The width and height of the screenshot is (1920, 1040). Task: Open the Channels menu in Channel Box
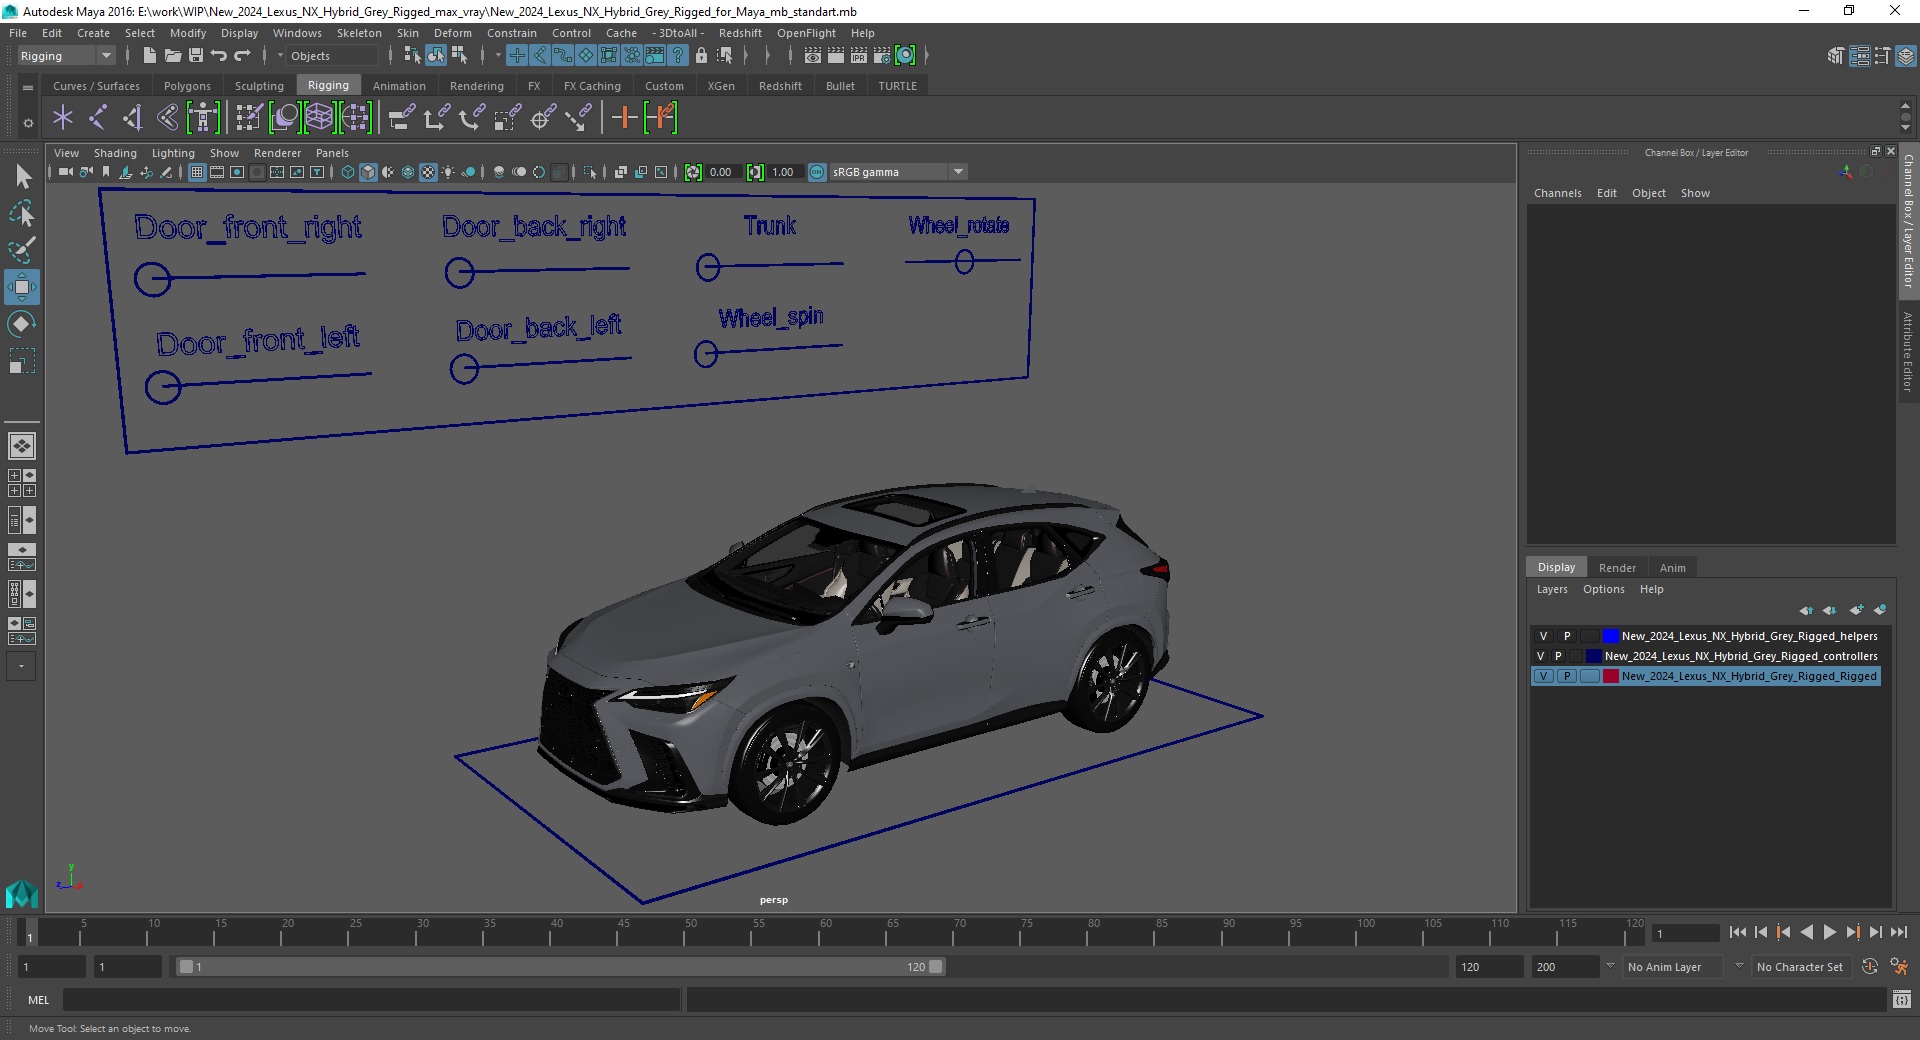coord(1558,193)
